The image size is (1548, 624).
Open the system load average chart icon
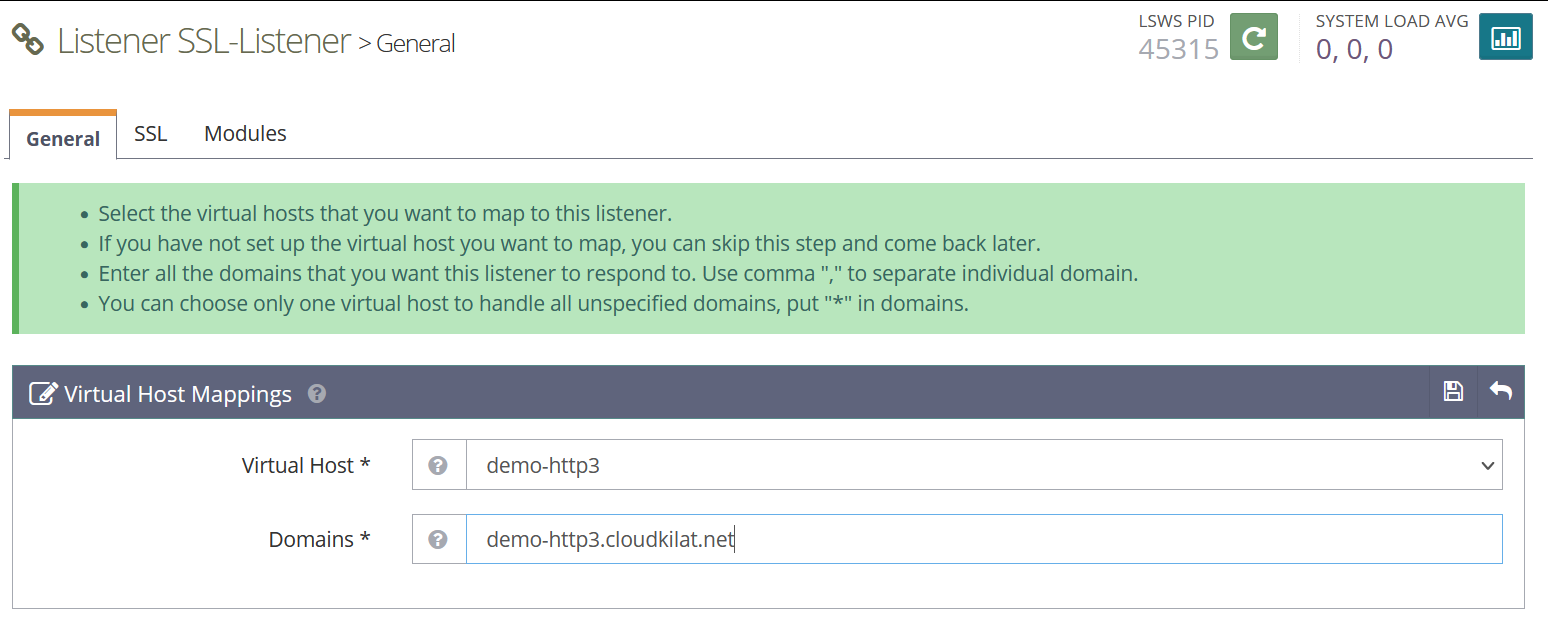click(x=1505, y=36)
